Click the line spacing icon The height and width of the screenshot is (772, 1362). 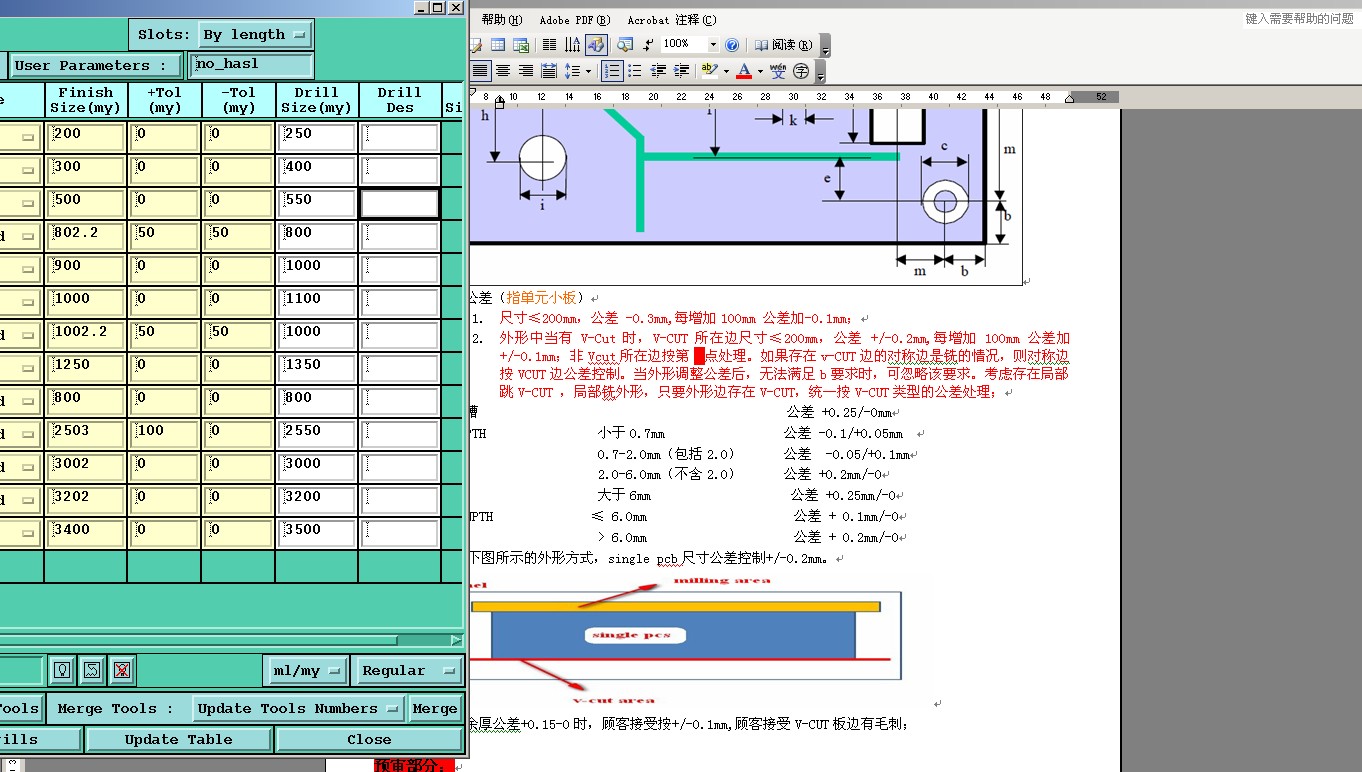tap(572, 71)
